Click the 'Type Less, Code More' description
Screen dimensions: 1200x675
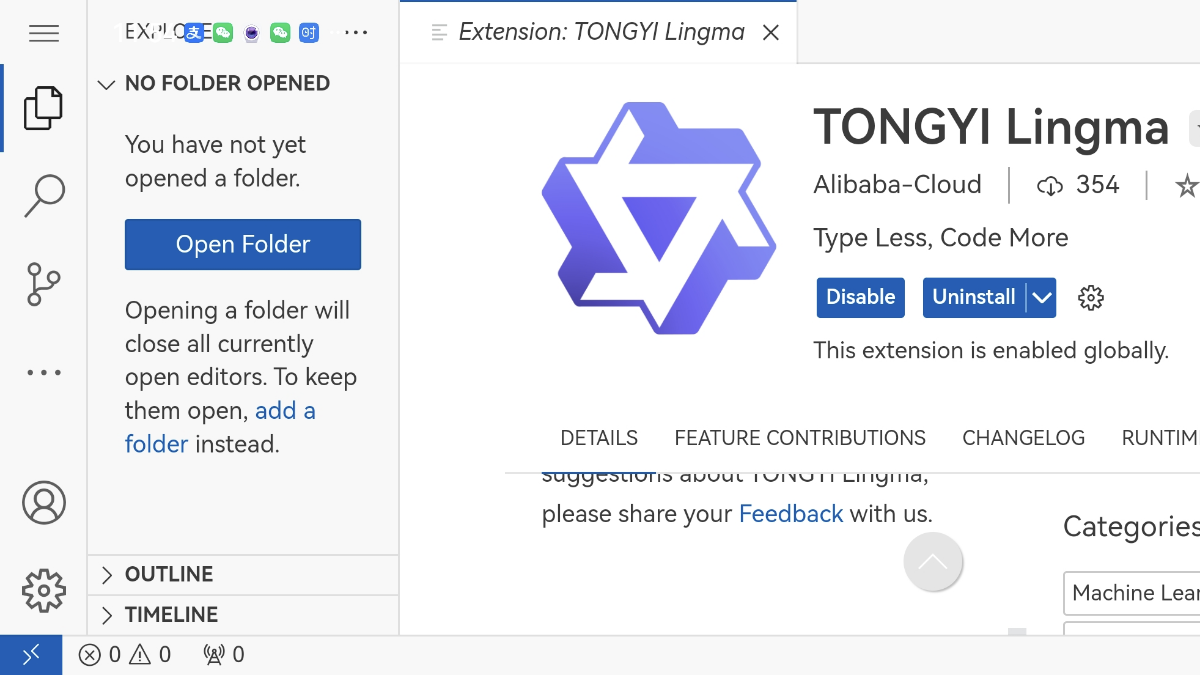click(941, 238)
